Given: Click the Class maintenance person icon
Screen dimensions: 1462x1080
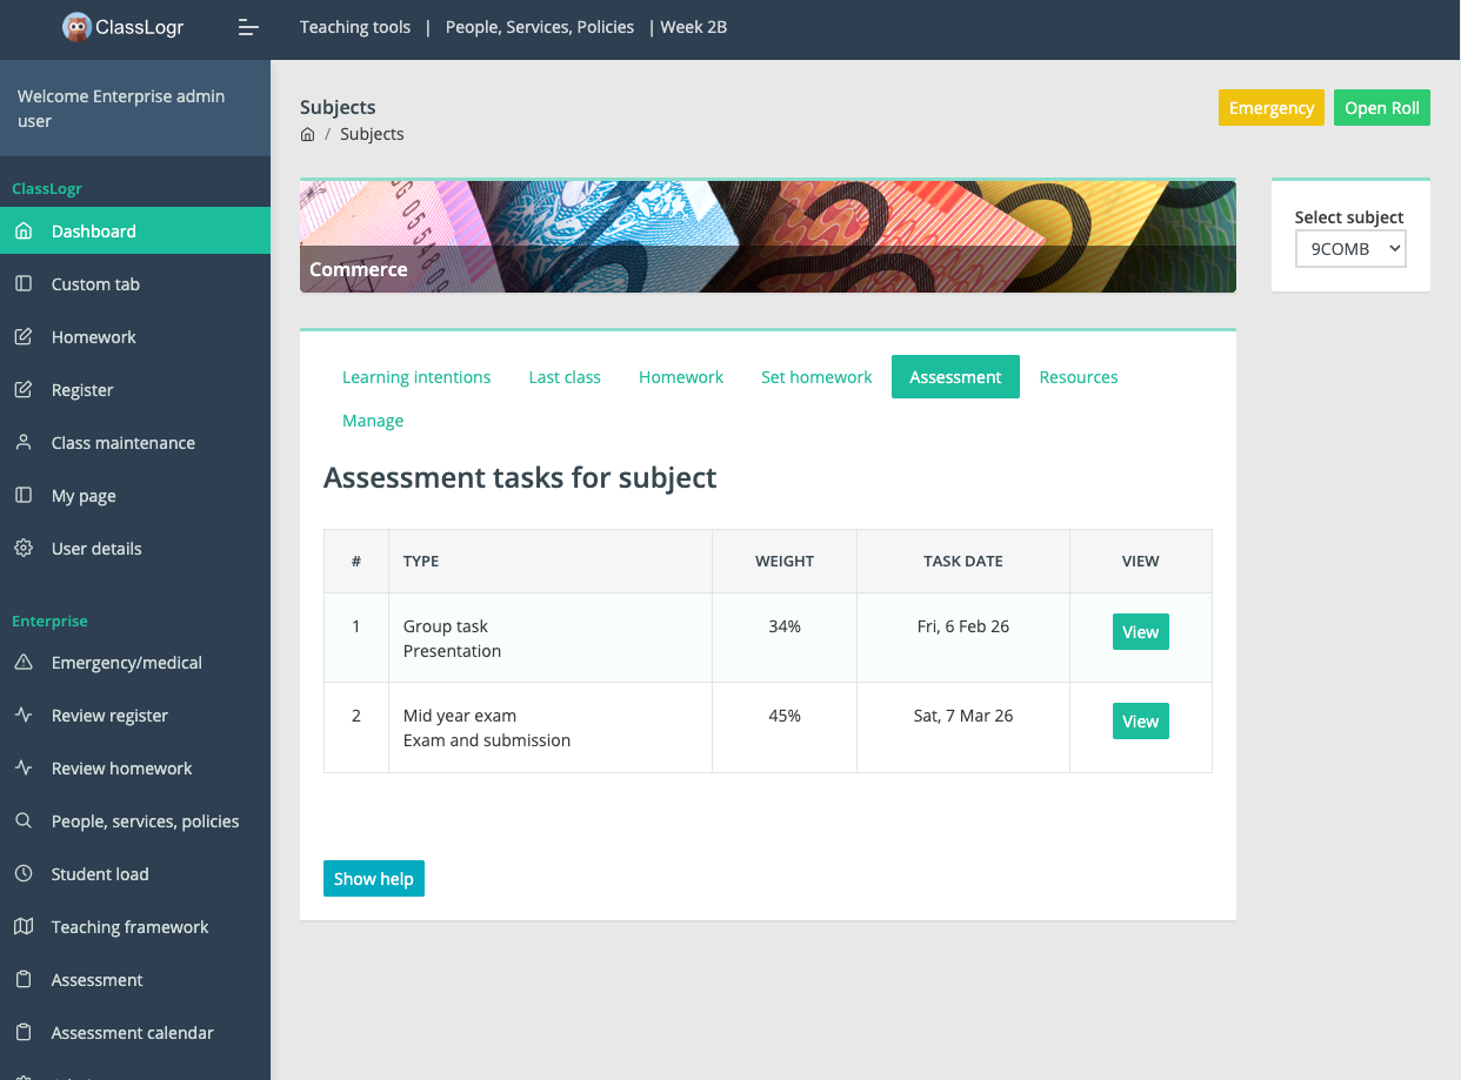Looking at the screenshot, I should [x=24, y=442].
